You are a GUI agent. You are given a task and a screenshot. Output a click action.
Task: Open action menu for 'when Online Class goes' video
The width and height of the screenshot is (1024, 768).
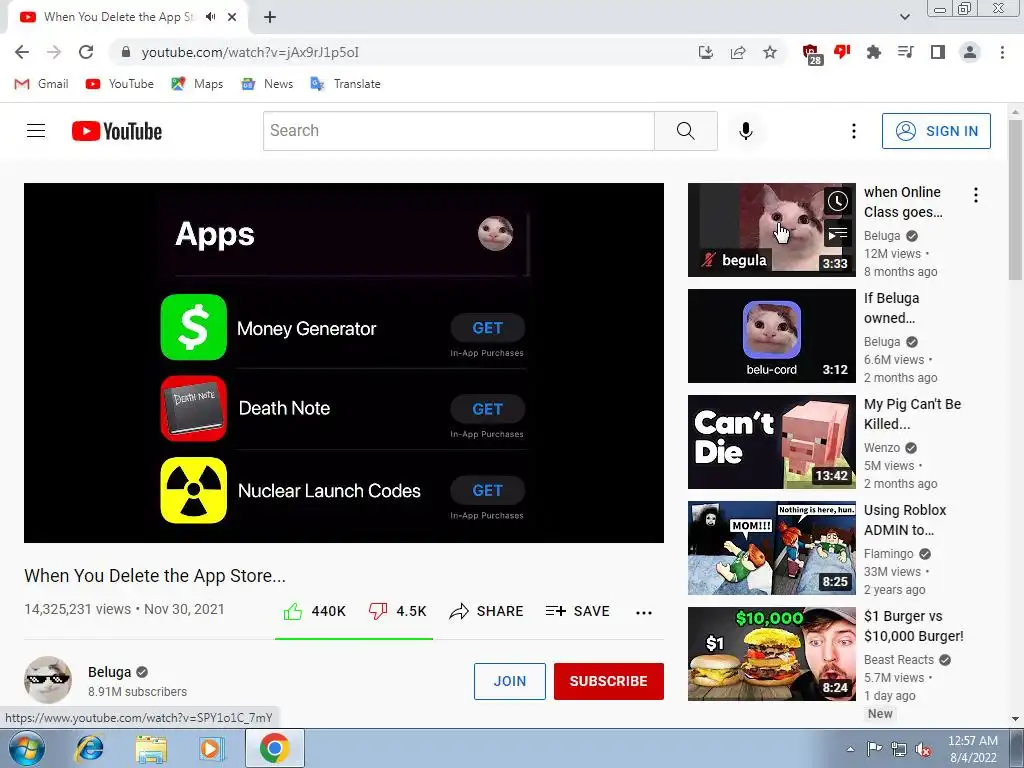[x=976, y=195]
